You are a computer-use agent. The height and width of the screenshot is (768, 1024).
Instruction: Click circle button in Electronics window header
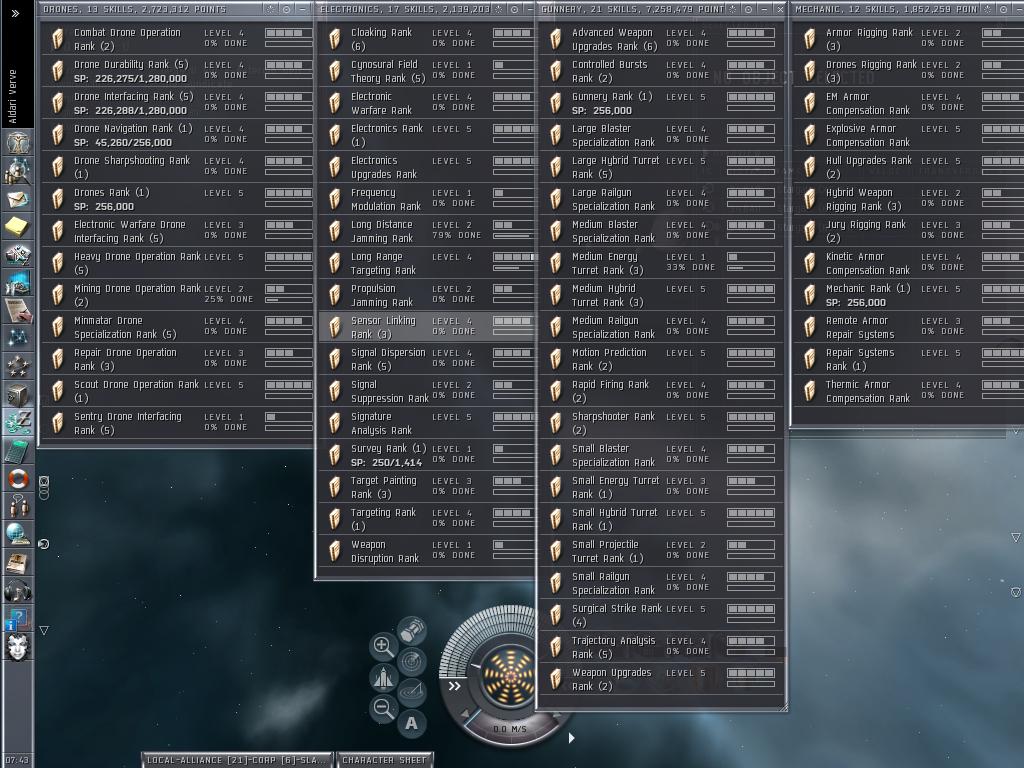click(515, 9)
